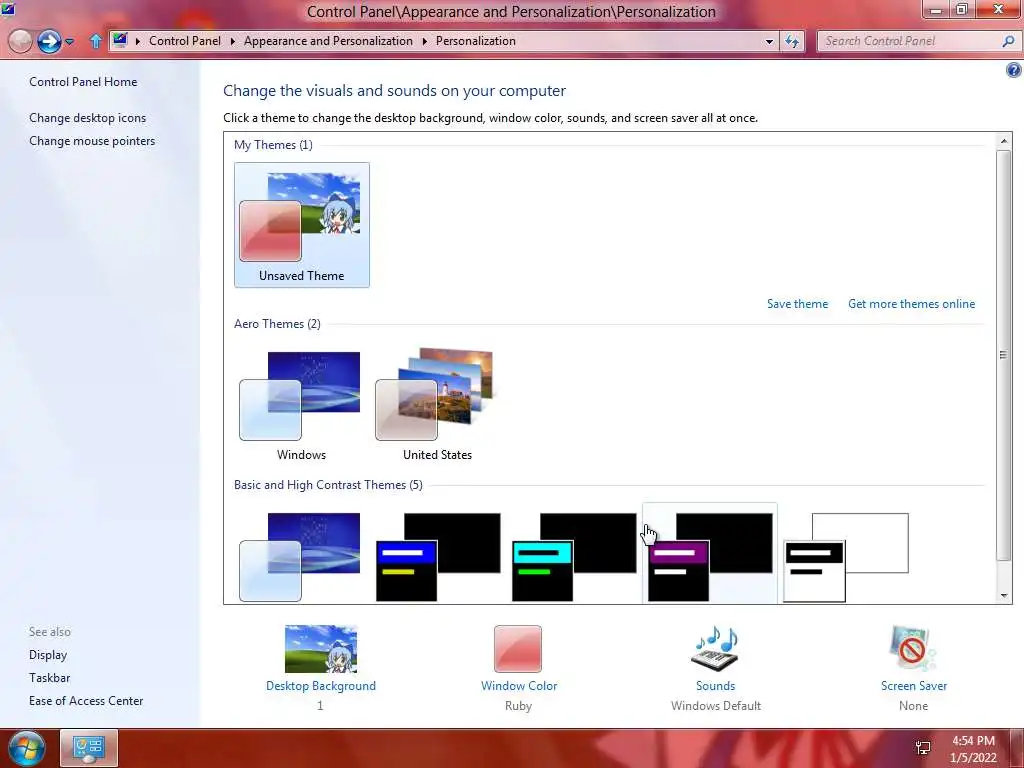This screenshot has height=768, width=1024.
Task: Open Control Panel Home link
Action: 83,82
